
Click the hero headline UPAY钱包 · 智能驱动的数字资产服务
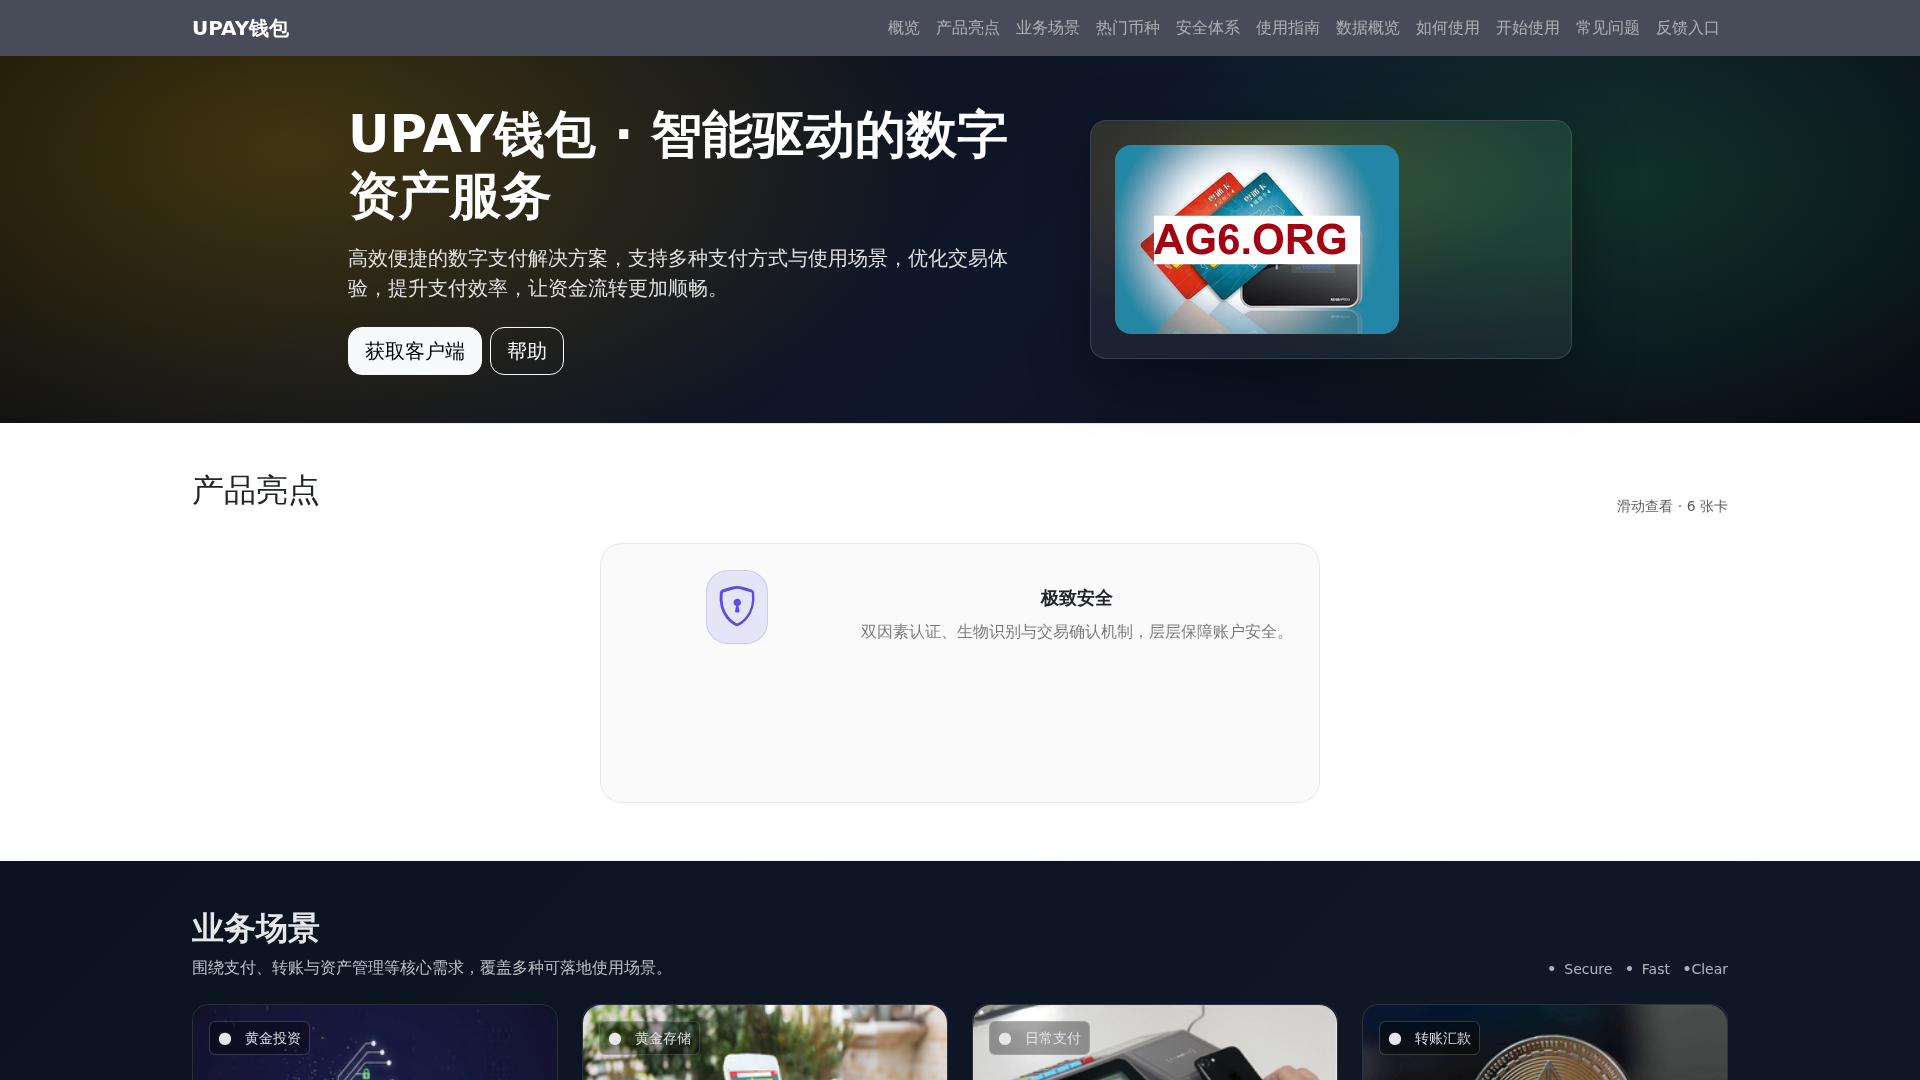click(678, 165)
